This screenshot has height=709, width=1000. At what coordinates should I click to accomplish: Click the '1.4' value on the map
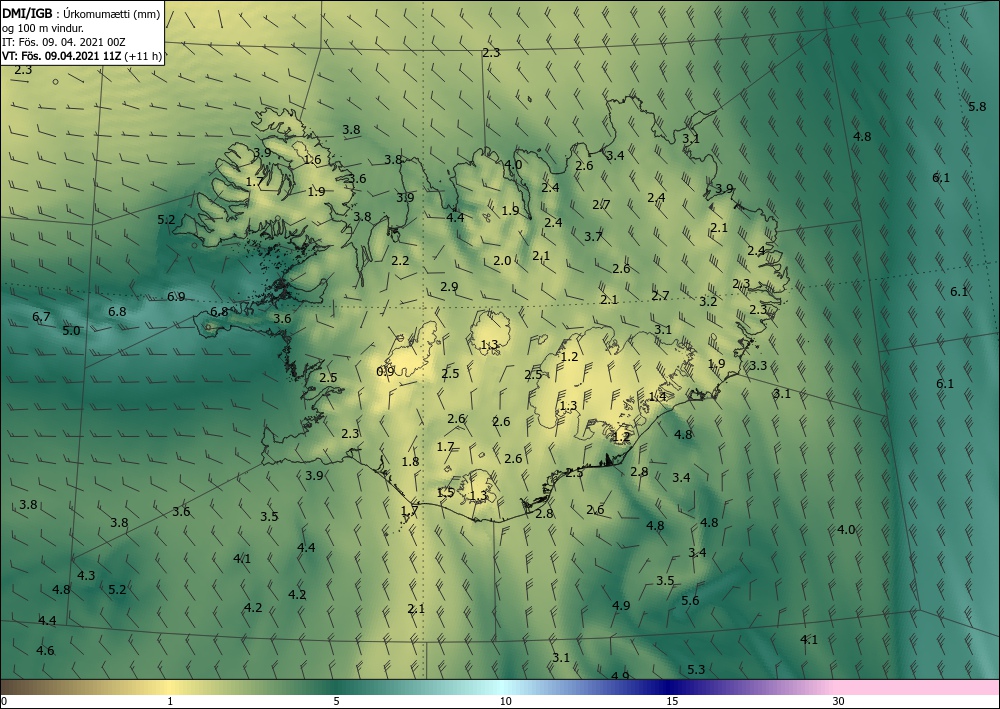point(657,397)
